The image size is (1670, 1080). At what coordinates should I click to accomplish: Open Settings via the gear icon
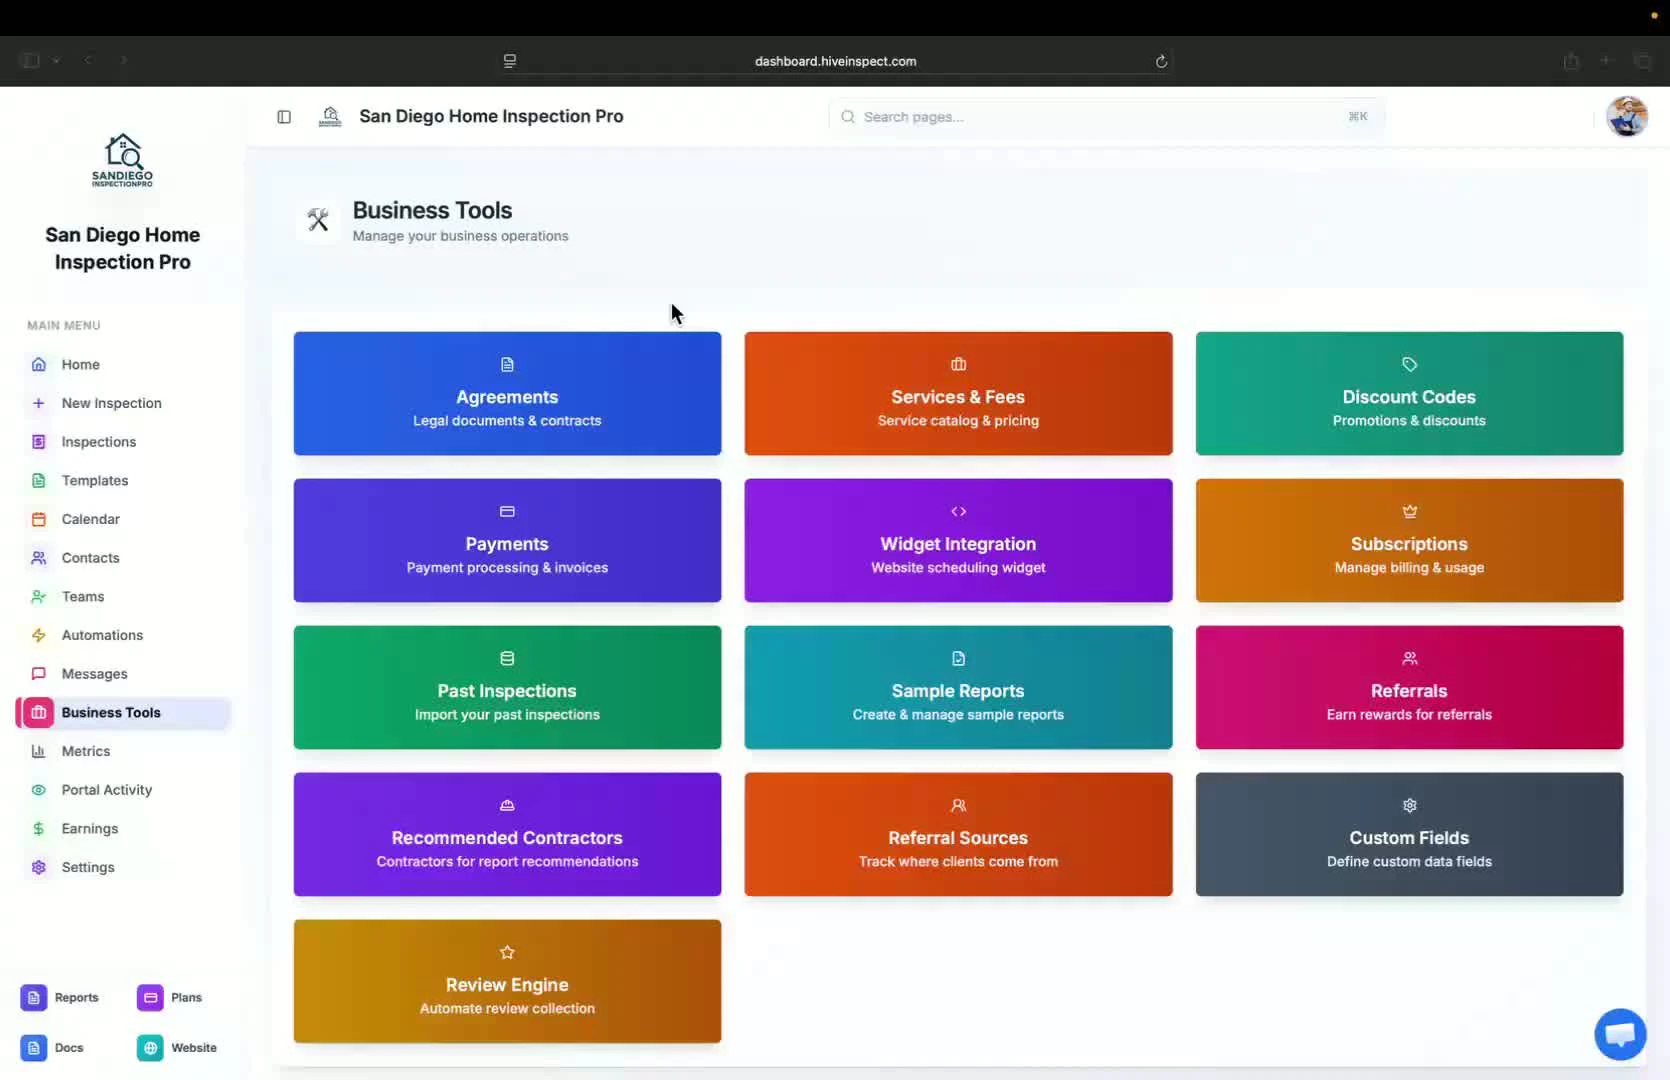38,867
